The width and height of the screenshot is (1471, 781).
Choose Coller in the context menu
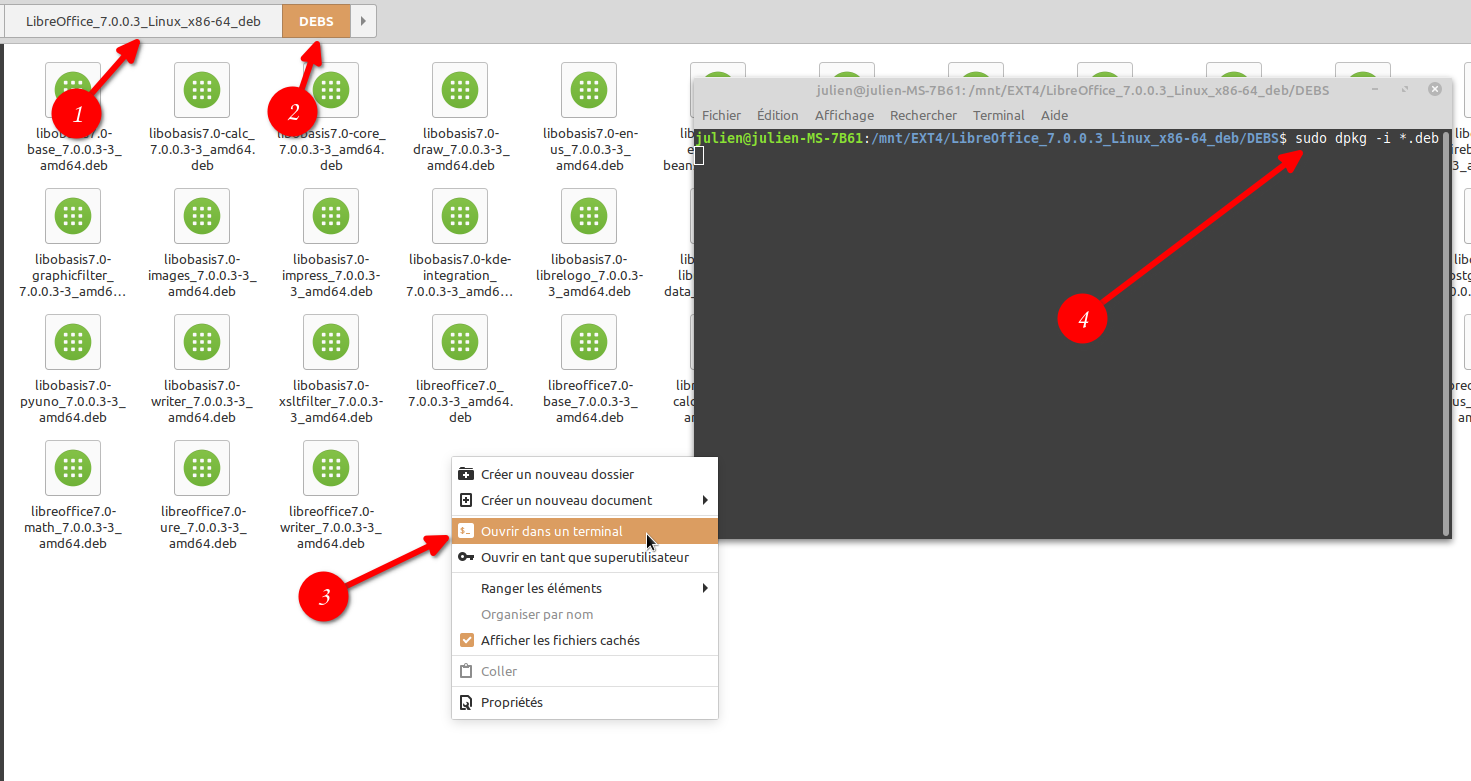click(x=585, y=671)
